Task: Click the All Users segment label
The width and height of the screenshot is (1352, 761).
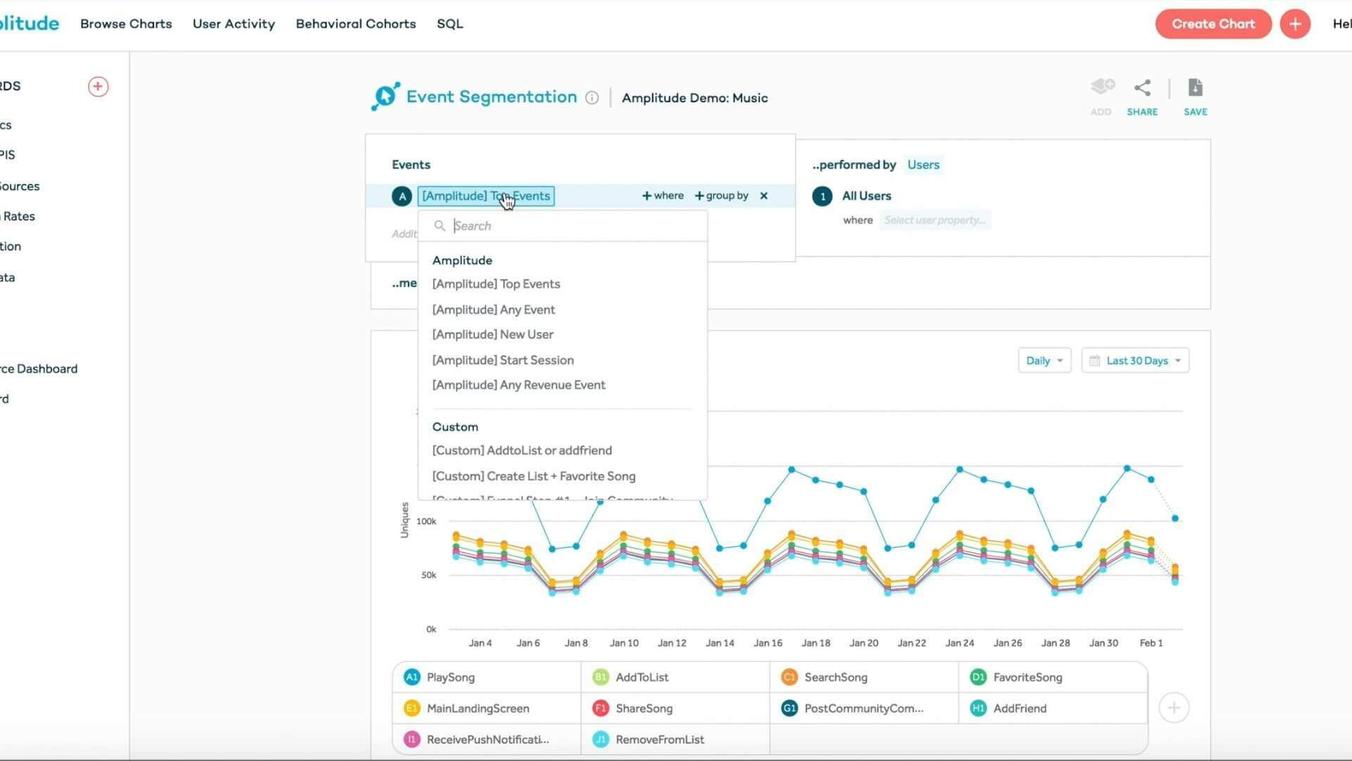Action: [866, 196]
